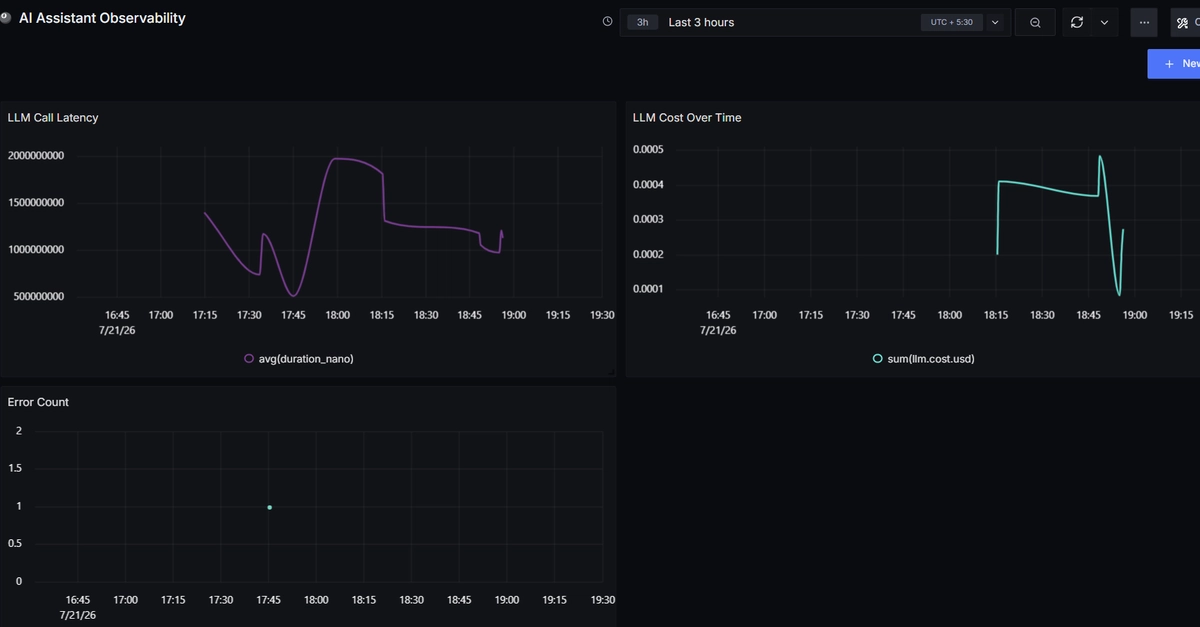Click the 18:00 x-axis tick in latency chart
The height and width of the screenshot is (627, 1200).
coord(337,315)
